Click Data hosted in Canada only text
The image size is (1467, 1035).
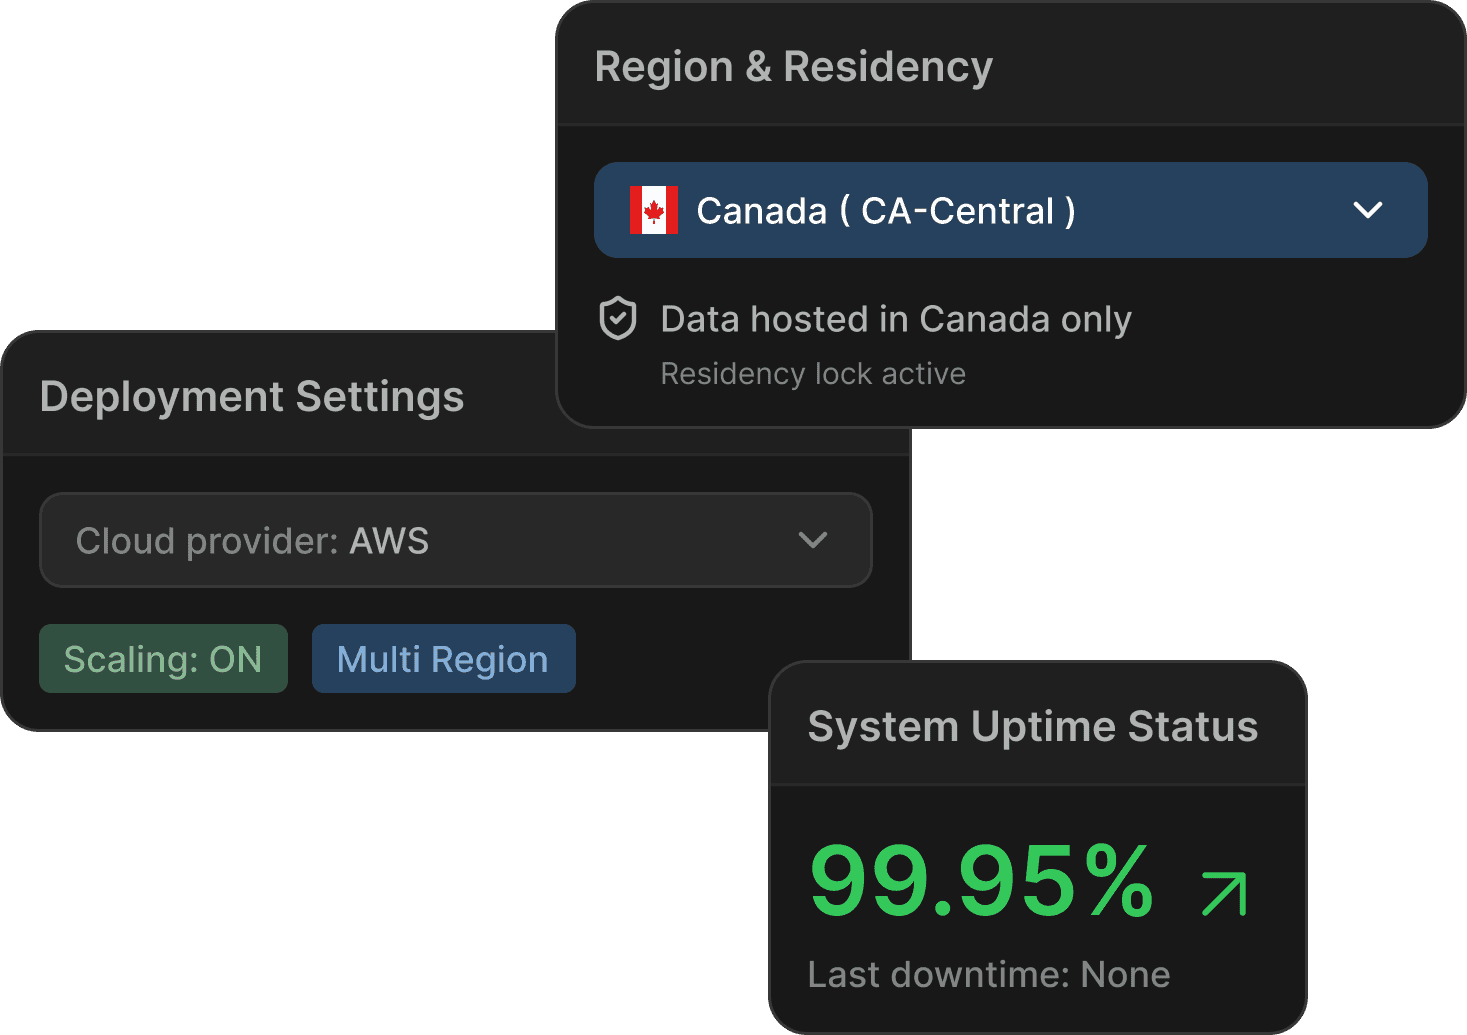click(x=896, y=320)
